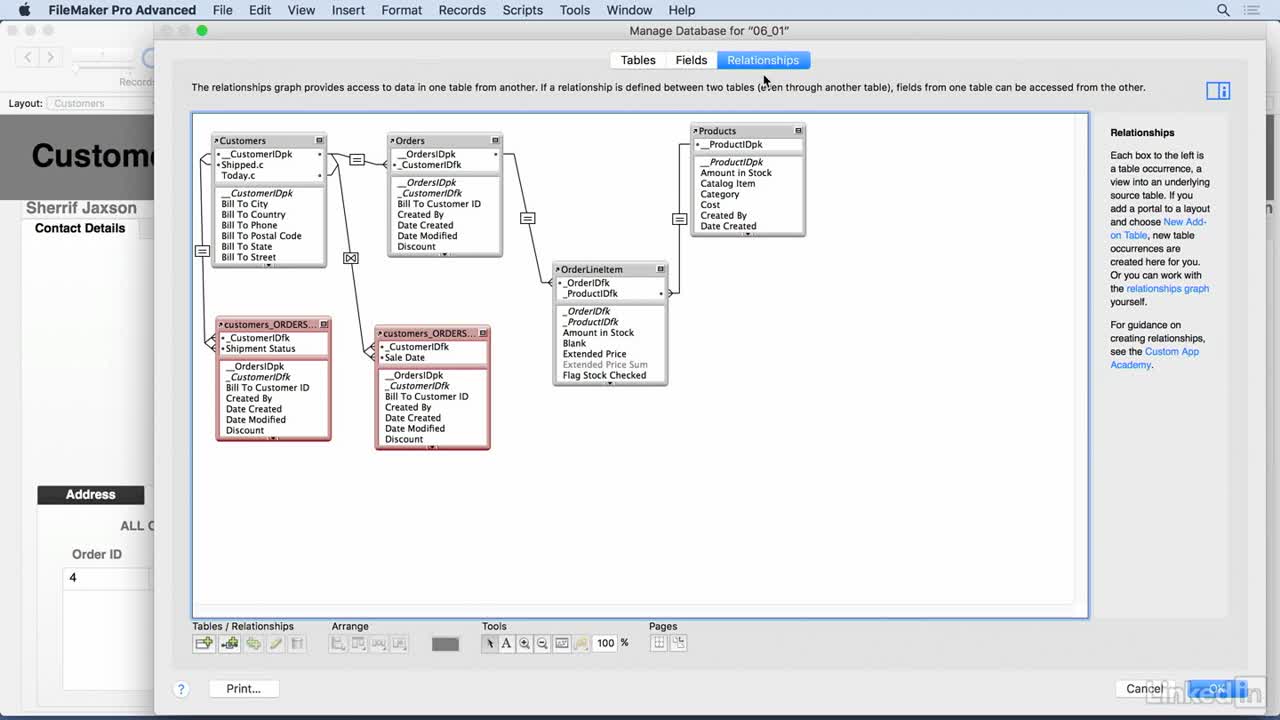This screenshot has width=1280, height=720.
Task: Open the Format menu
Action: click(401, 10)
